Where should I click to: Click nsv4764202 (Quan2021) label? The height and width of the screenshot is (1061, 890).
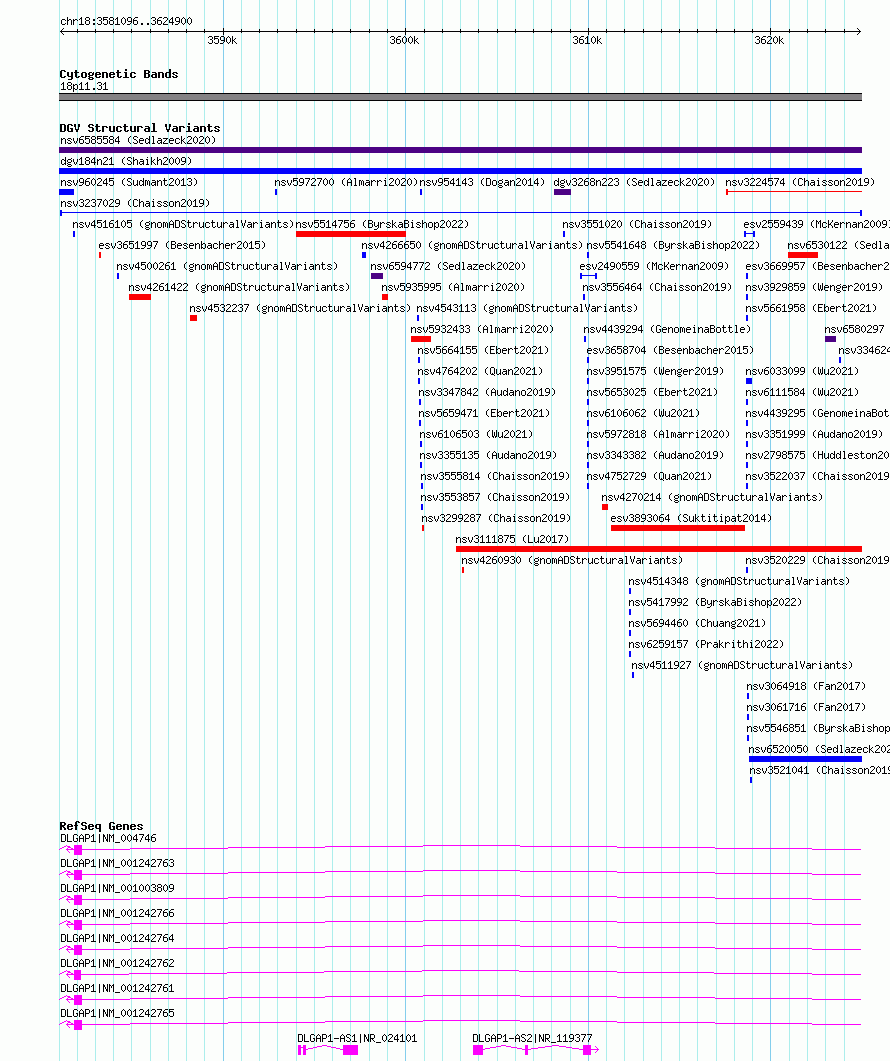[x=480, y=371]
